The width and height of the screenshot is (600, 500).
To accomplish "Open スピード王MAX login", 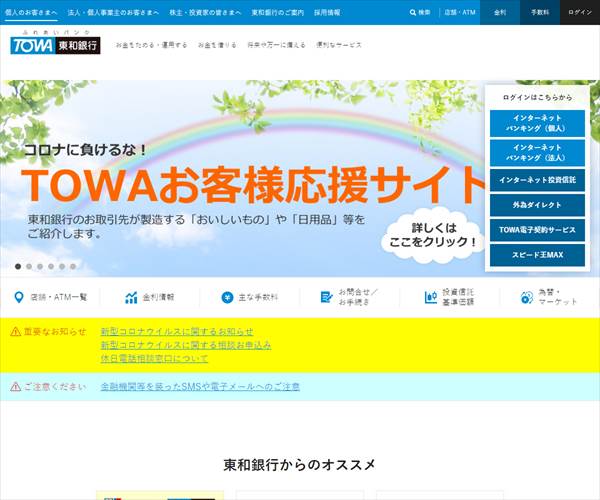I will pos(537,255).
